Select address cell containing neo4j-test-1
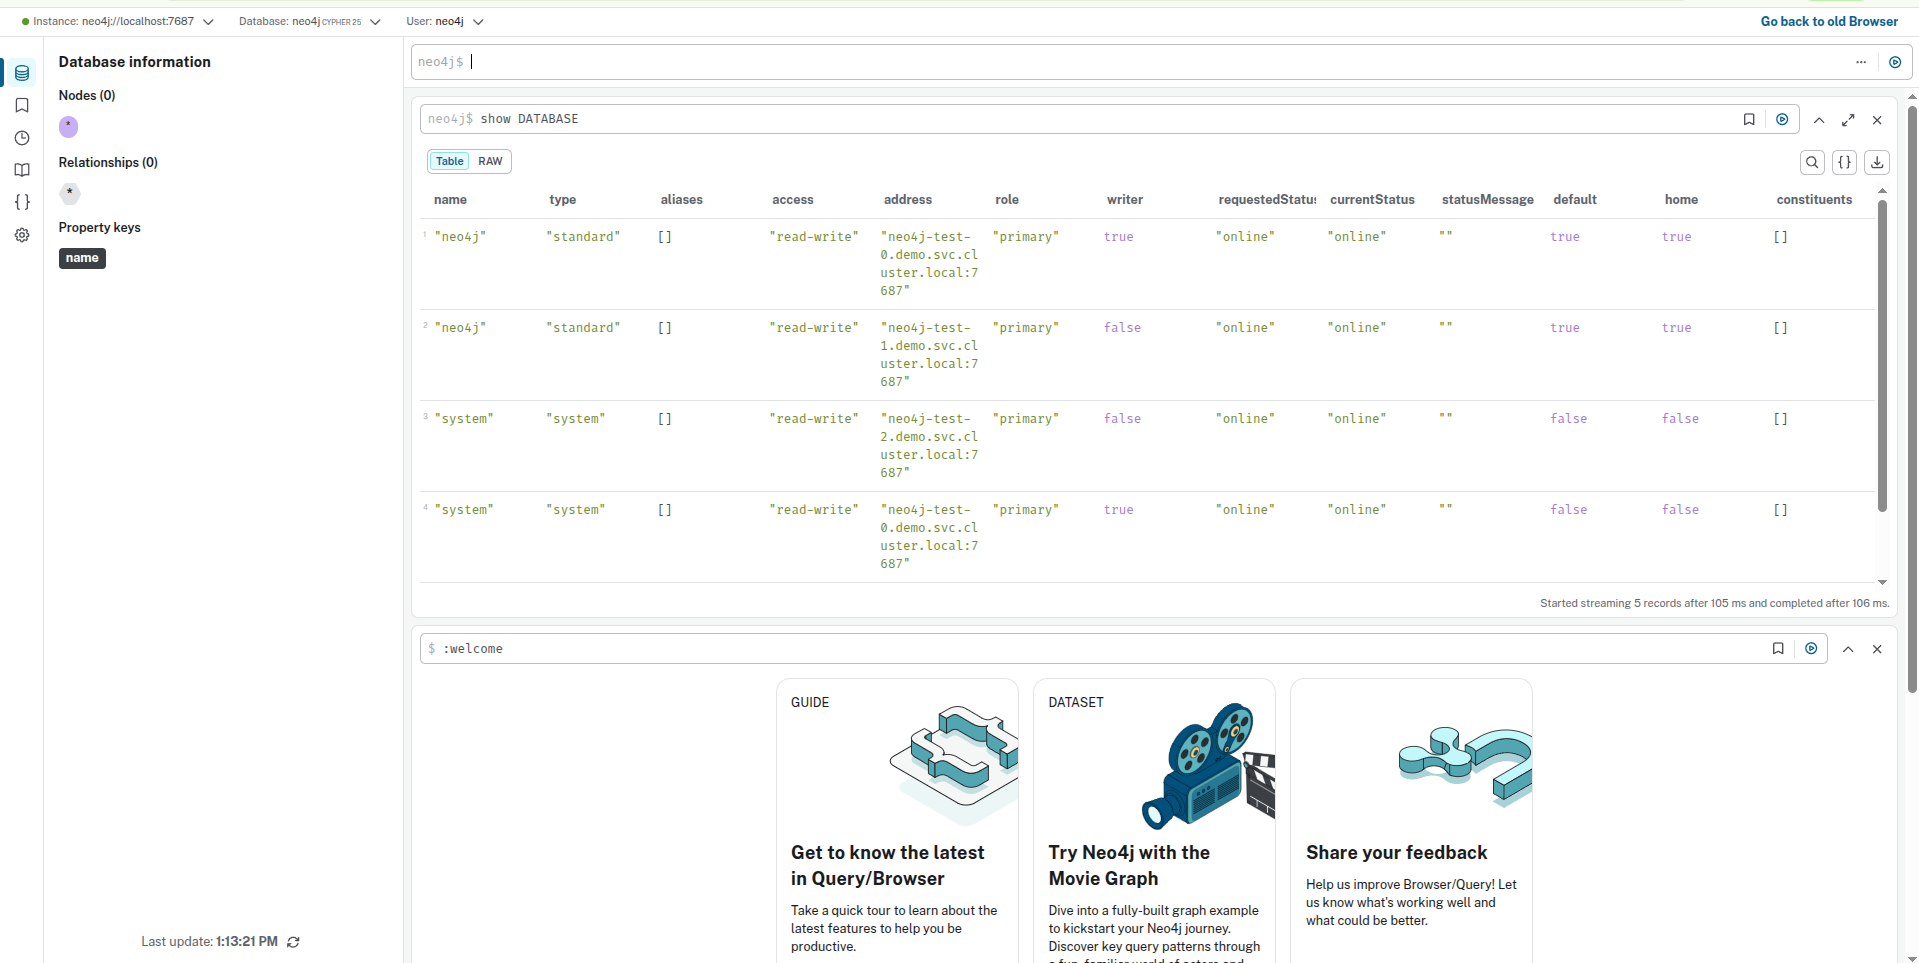Image resolution: width=1919 pixels, height=963 pixels. tap(929, 355)
